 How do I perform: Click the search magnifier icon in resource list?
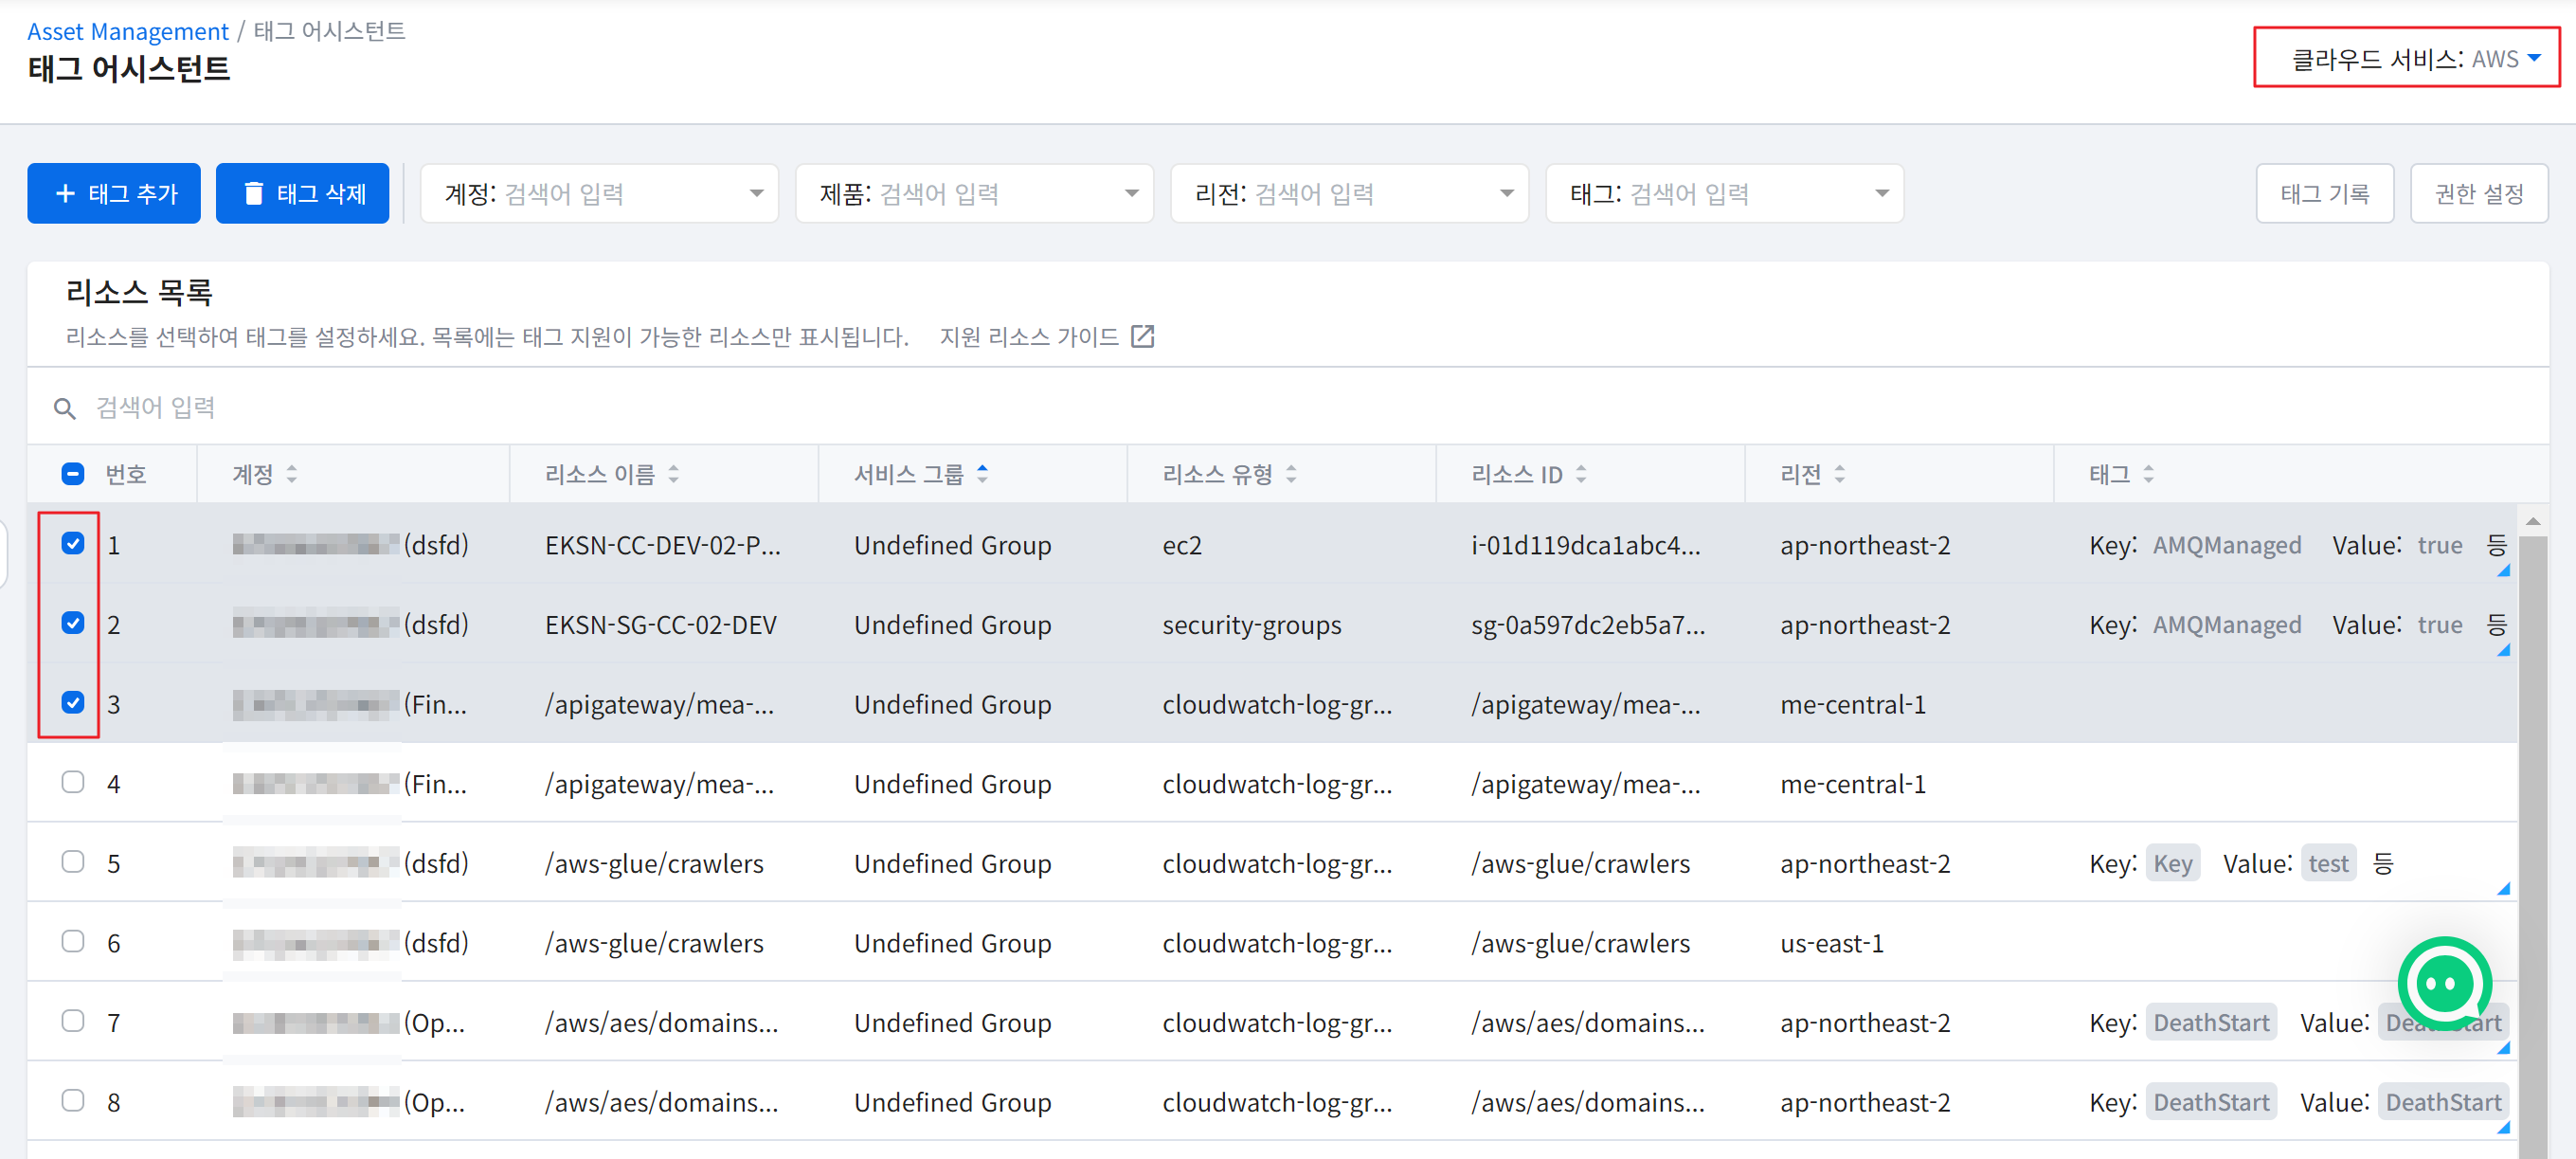pos(64,408)
